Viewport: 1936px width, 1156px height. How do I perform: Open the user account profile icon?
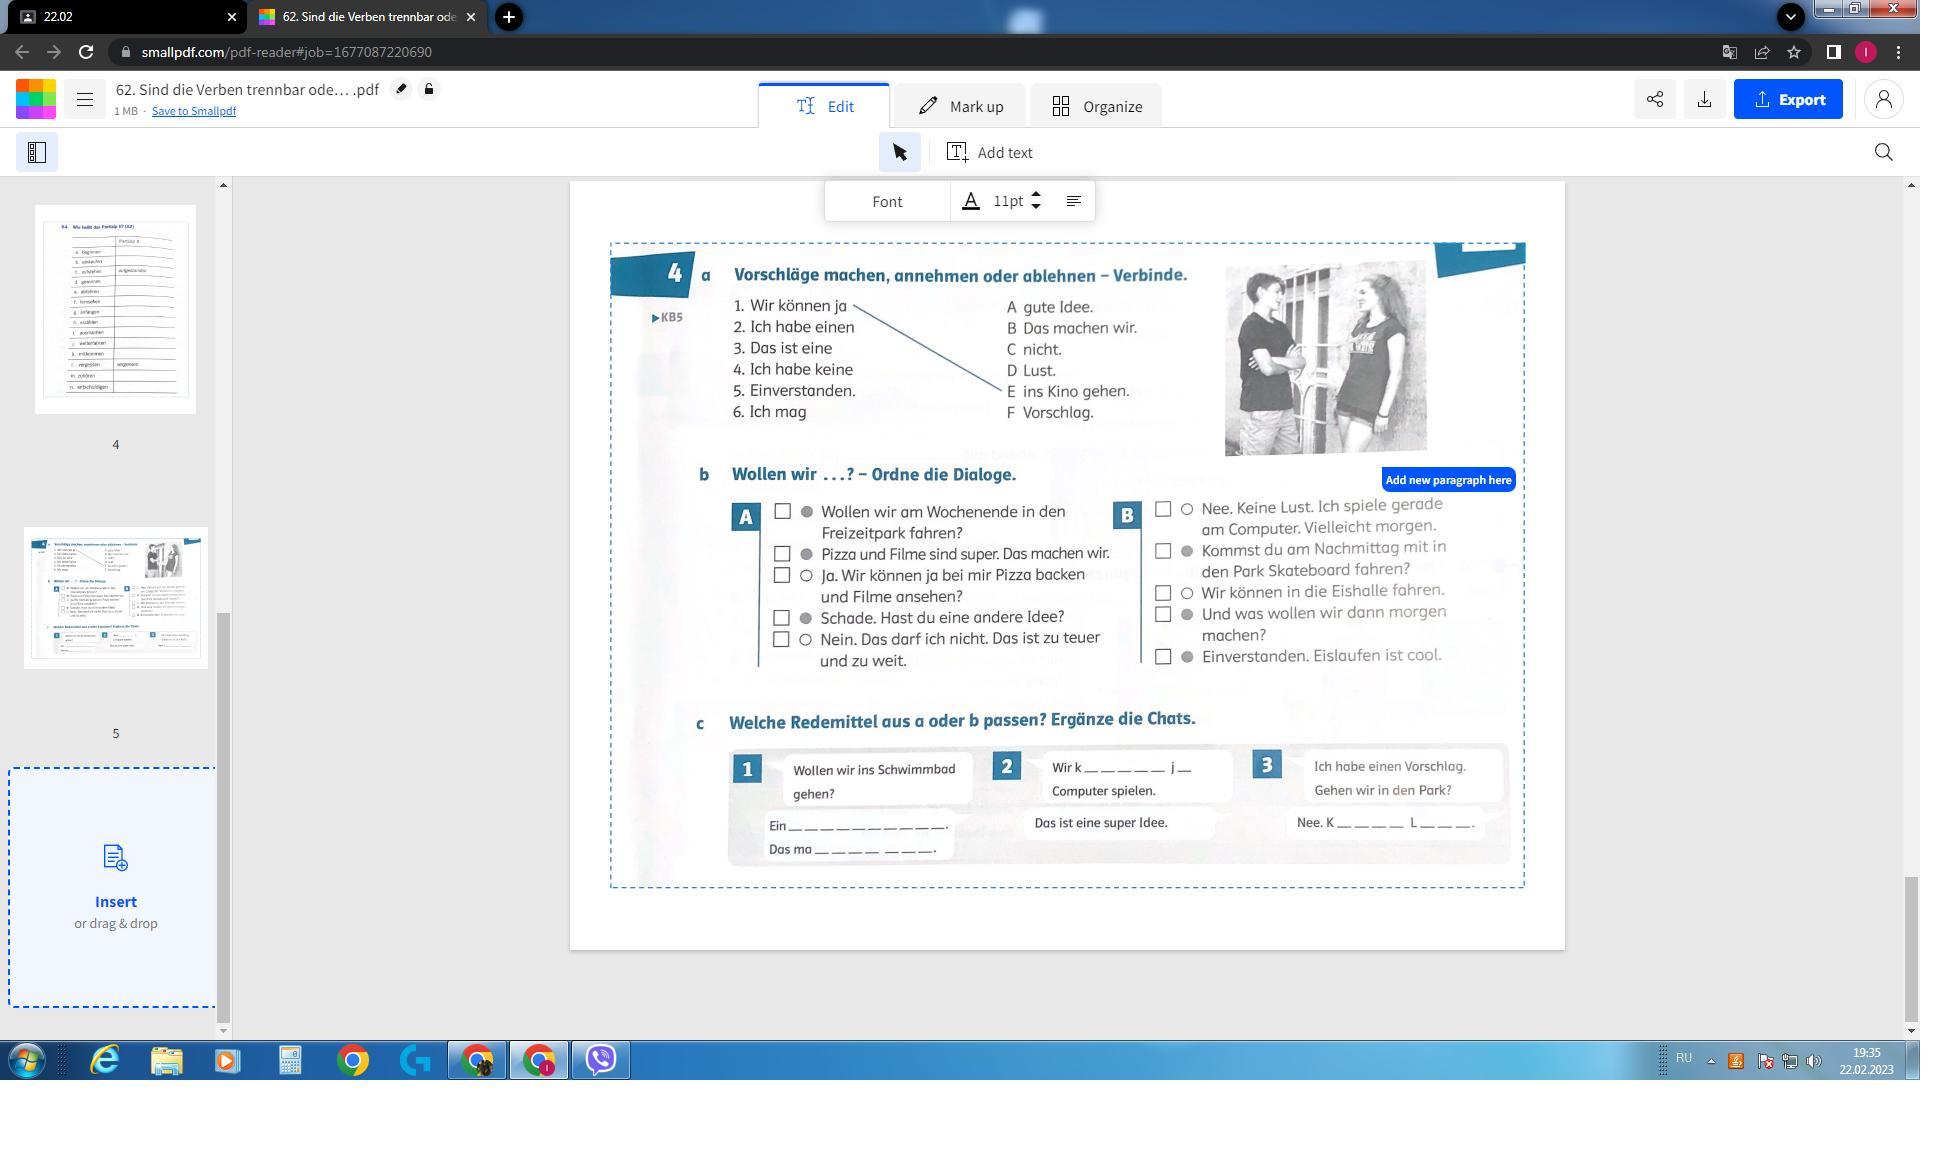click(x=1883, y=100)
